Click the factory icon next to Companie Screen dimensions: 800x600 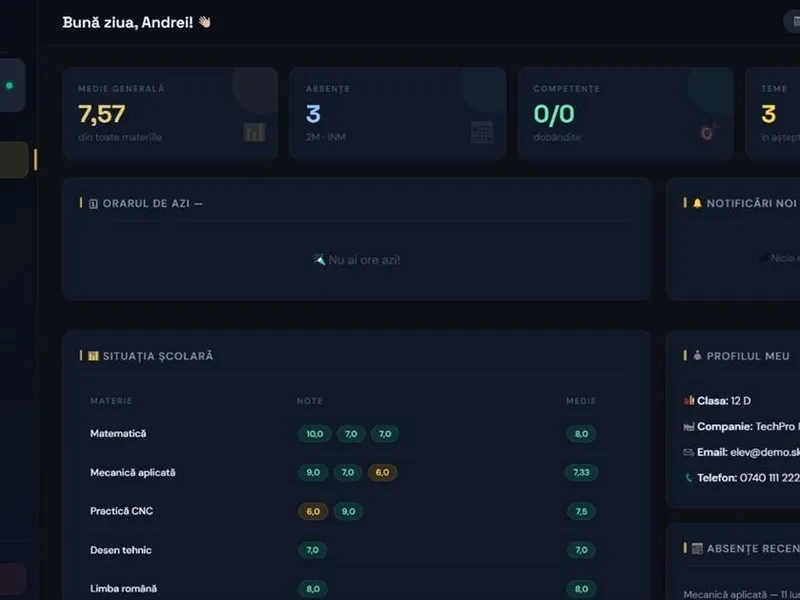[689, 427]
